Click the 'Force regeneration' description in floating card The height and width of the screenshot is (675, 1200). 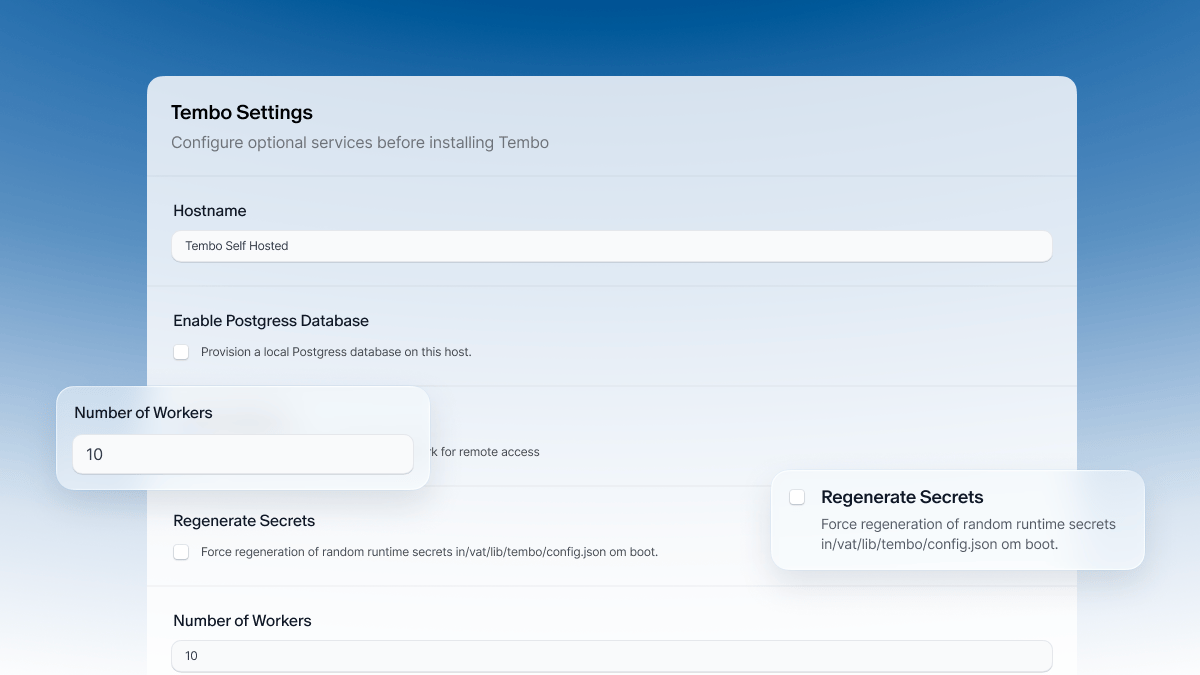pos(968,534)
